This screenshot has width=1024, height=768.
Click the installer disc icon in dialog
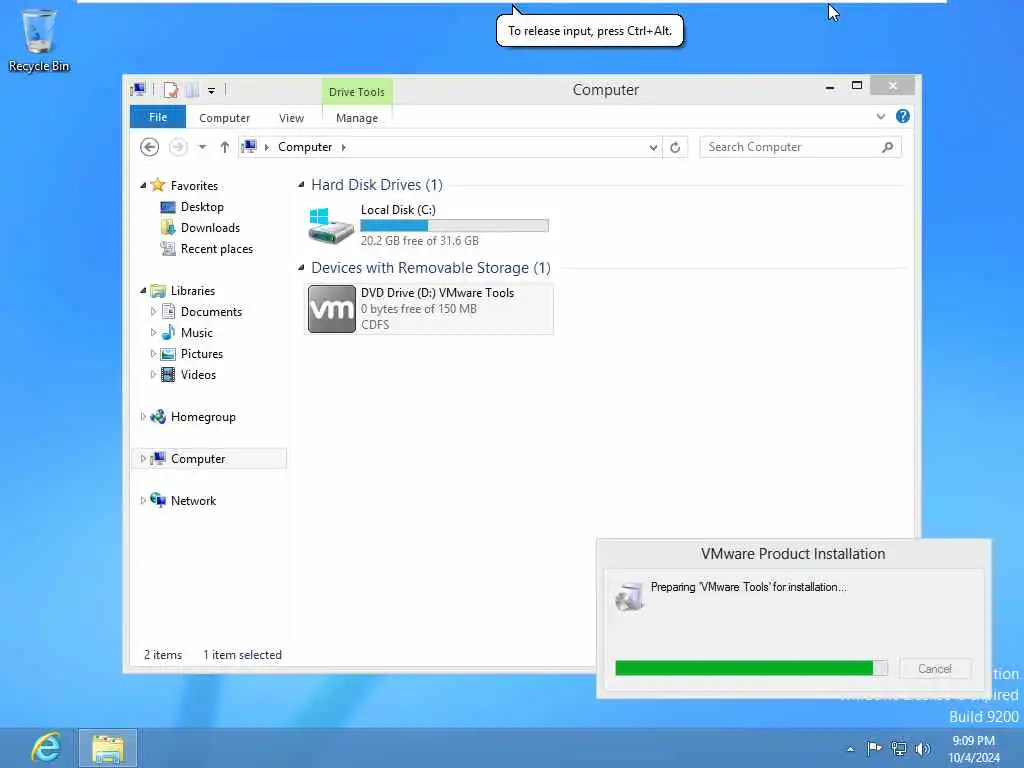coord(630,596)
